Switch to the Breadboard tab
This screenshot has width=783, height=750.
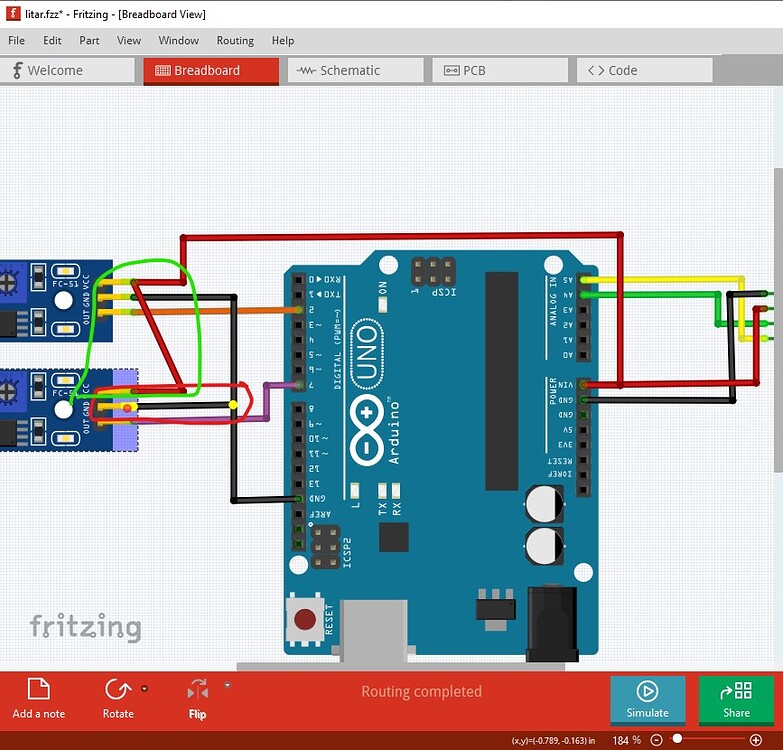click(211, 71)
